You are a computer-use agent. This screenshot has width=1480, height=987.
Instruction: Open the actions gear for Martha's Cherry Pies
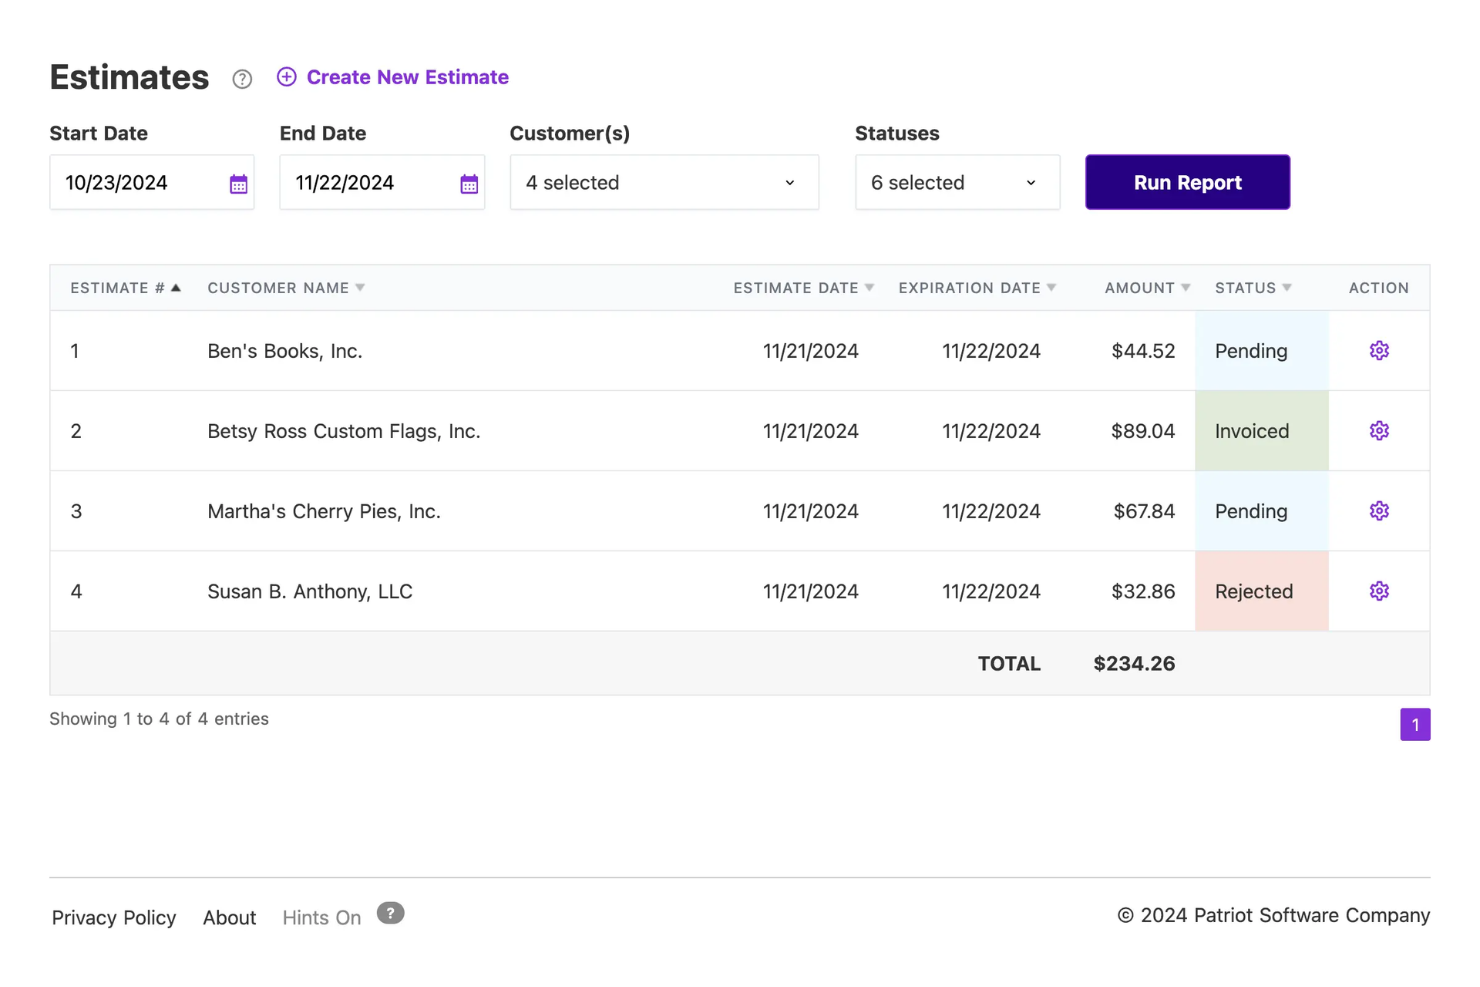point(1379,510)
